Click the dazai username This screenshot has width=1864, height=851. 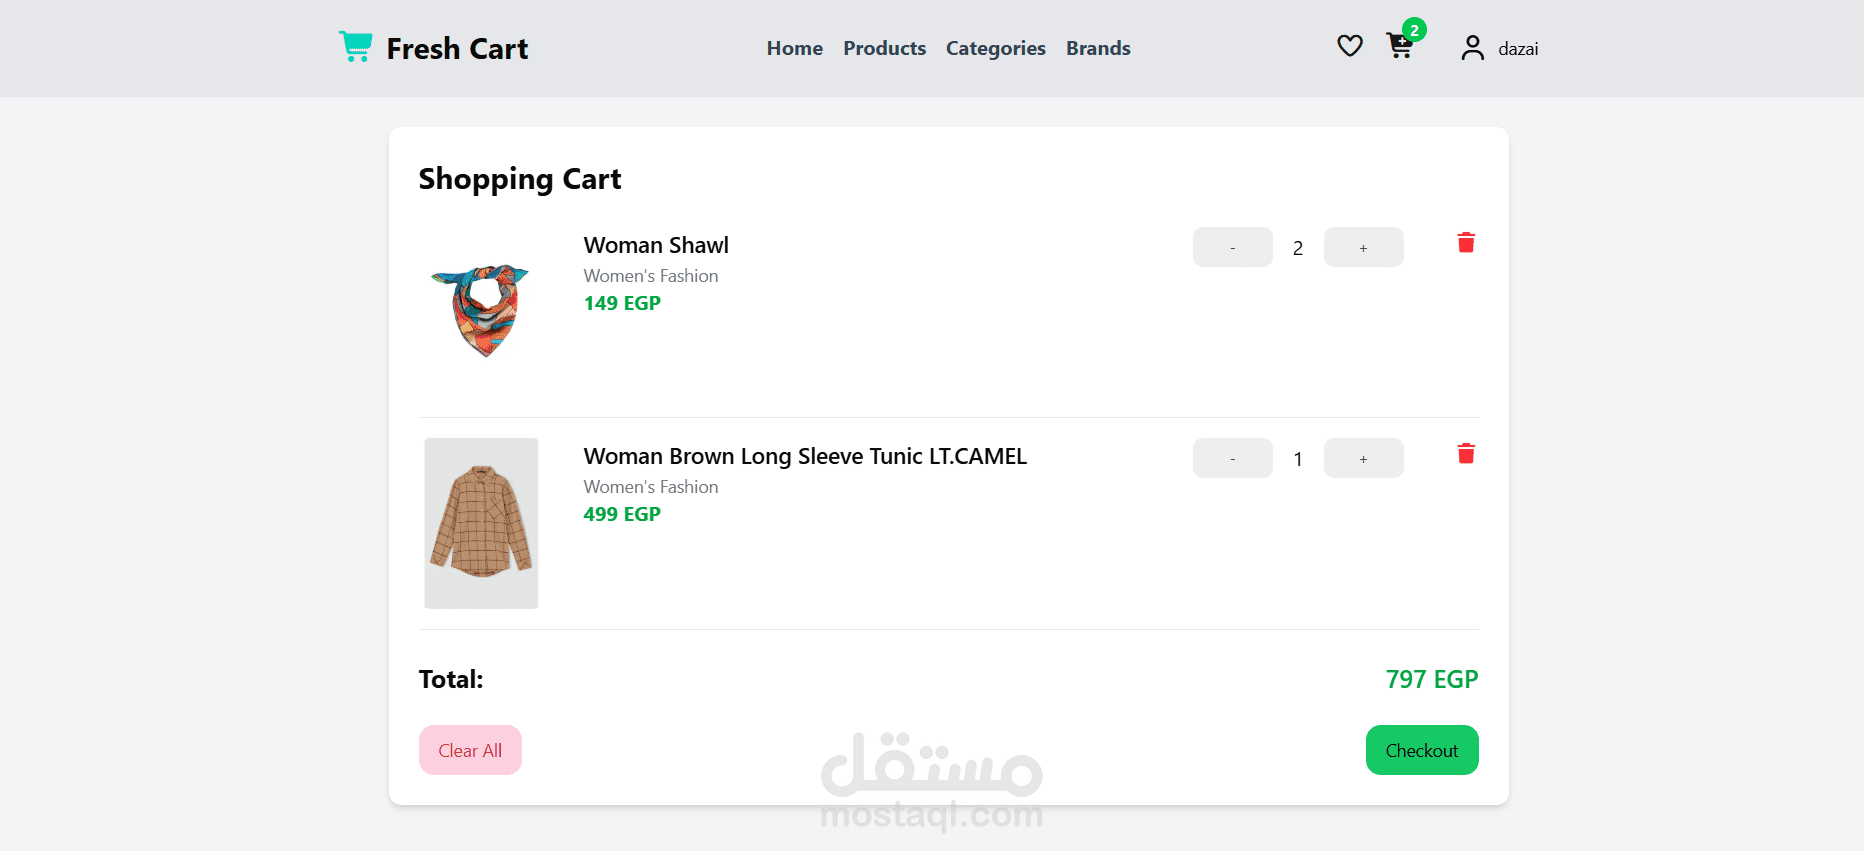click(x=1517, y=49)
